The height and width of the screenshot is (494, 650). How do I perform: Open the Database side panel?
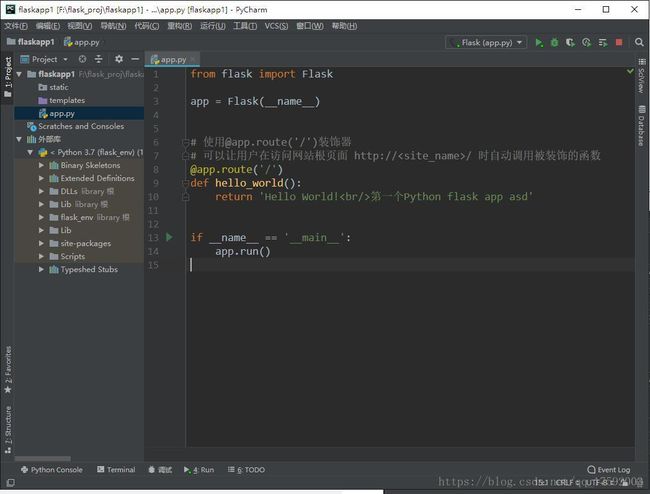[641, 126]
